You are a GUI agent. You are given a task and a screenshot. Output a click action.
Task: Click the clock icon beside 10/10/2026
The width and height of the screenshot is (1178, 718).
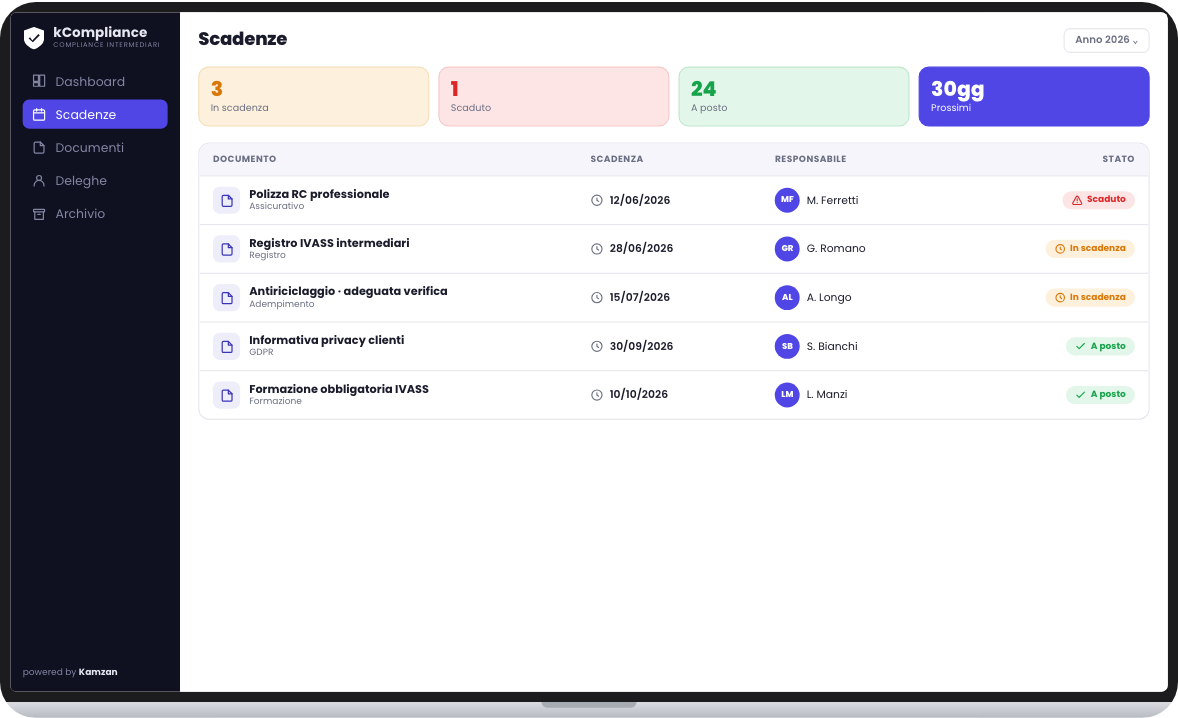[x=597, y=394]
